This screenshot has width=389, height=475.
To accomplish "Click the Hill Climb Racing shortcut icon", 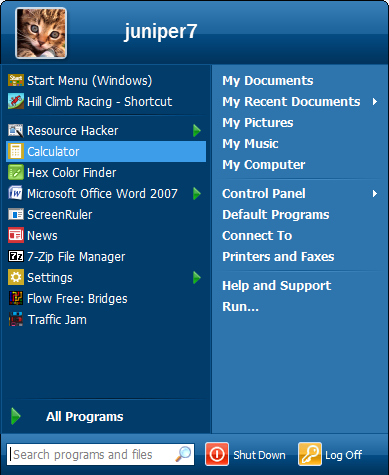I will (x=16, y=101).
